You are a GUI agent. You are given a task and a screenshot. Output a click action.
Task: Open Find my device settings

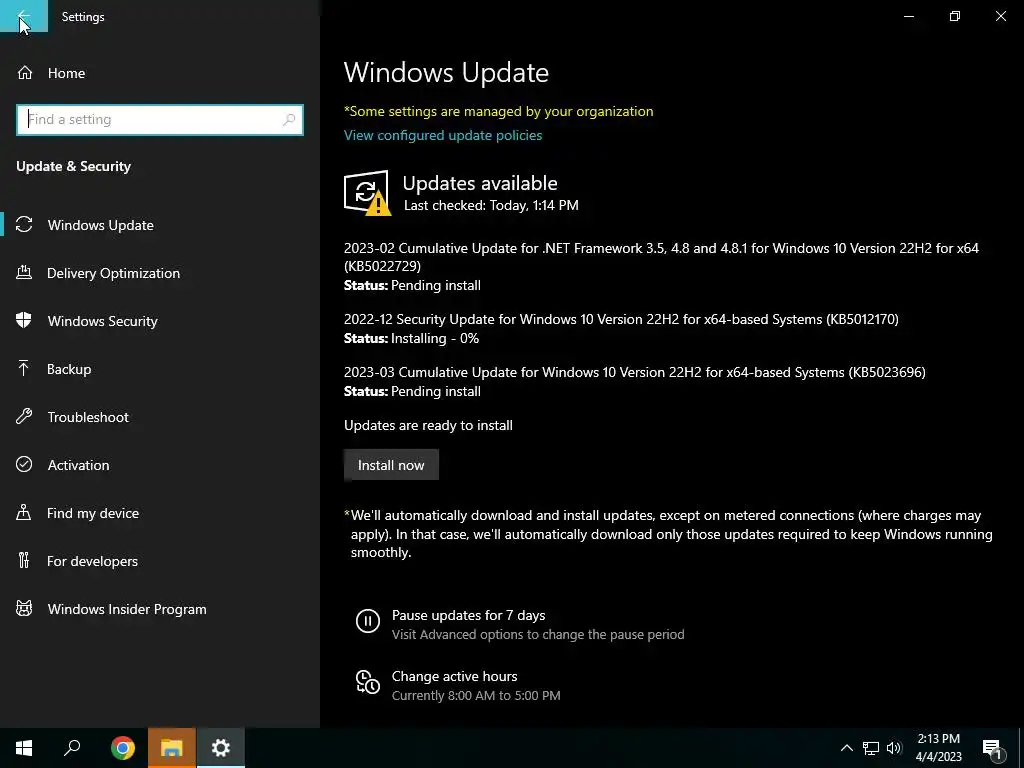point(160,513)
